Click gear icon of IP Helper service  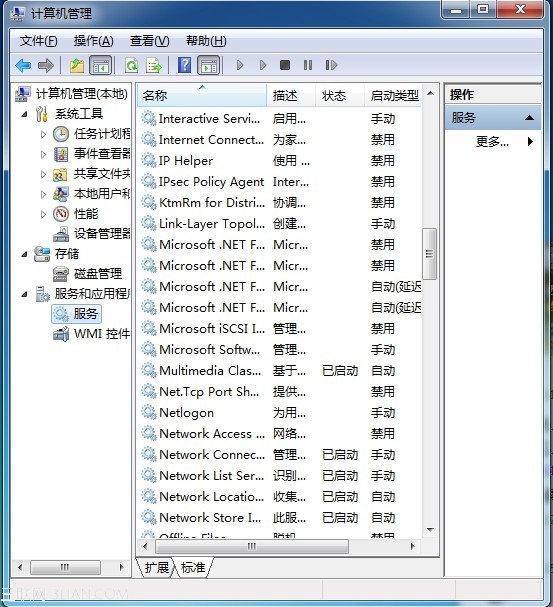point(149,160)
